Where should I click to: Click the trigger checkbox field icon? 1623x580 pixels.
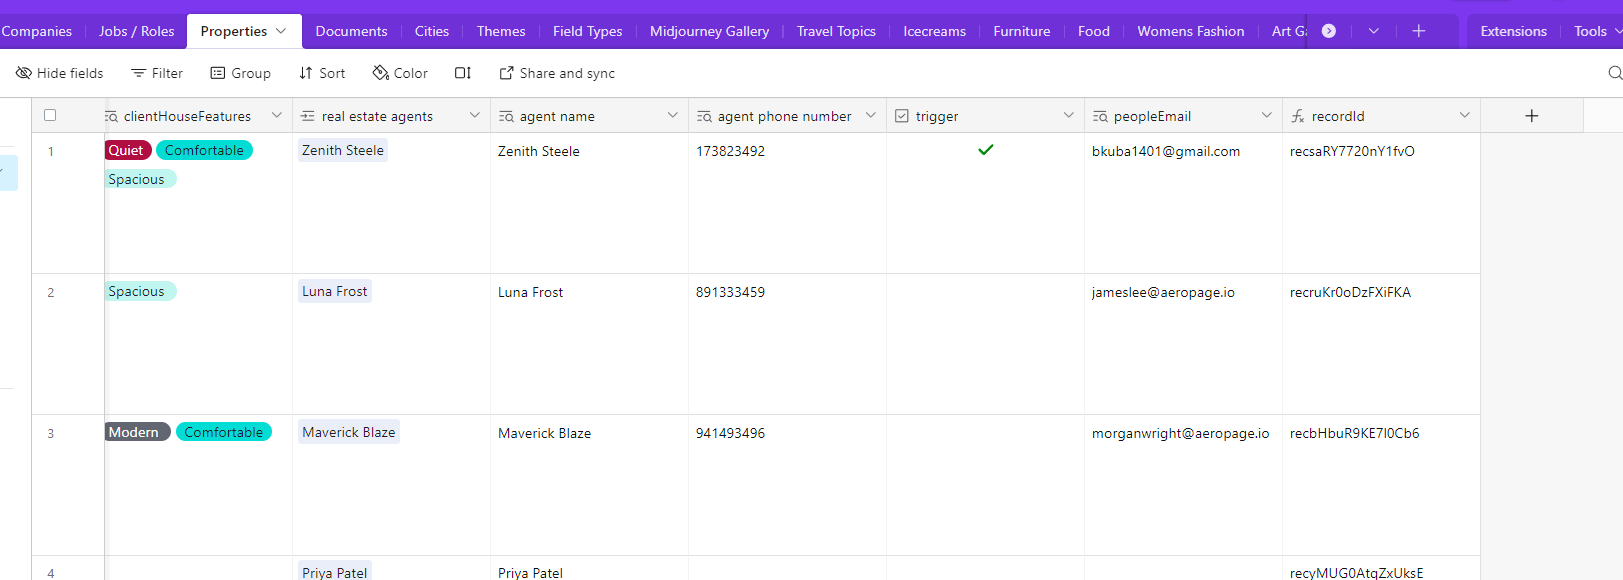[902, 117]
